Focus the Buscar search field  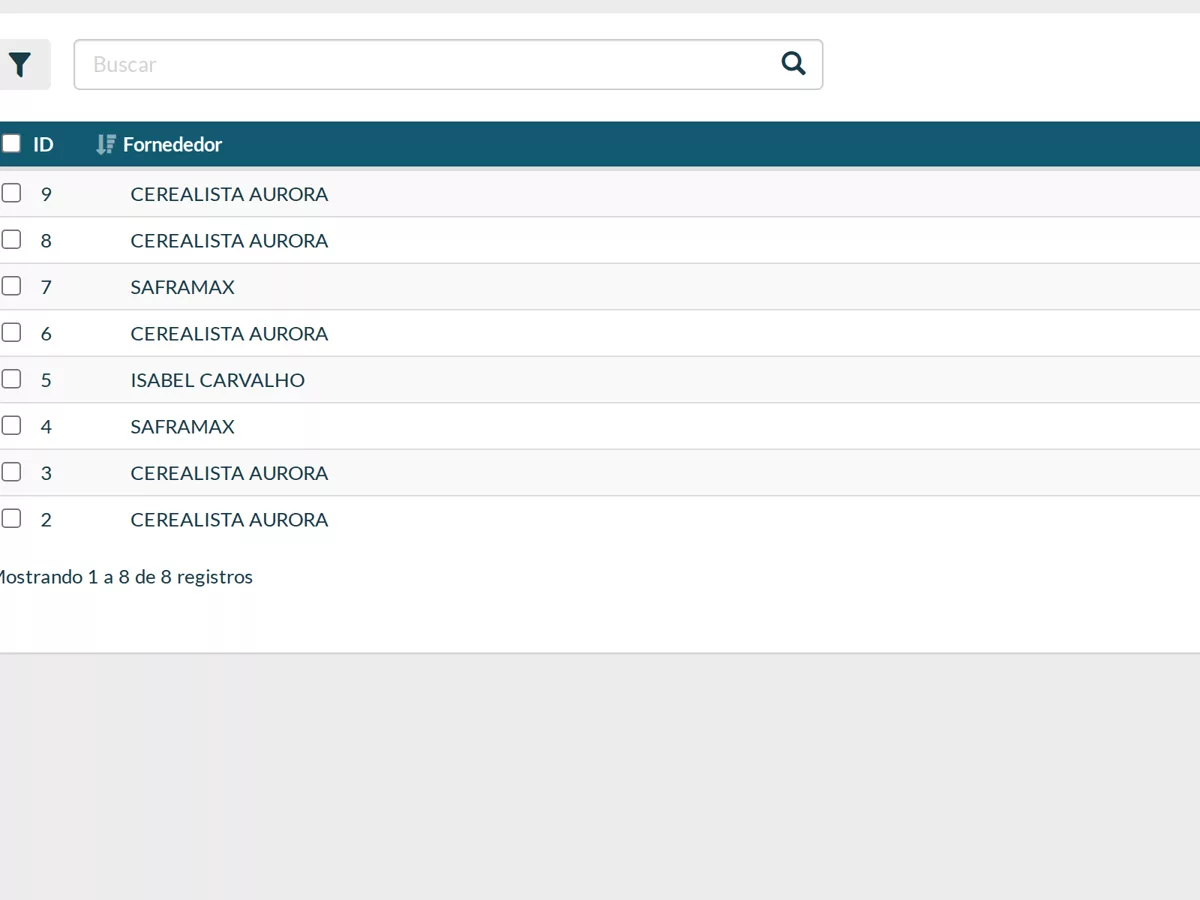pyautogui.click(x=448, y=65)
